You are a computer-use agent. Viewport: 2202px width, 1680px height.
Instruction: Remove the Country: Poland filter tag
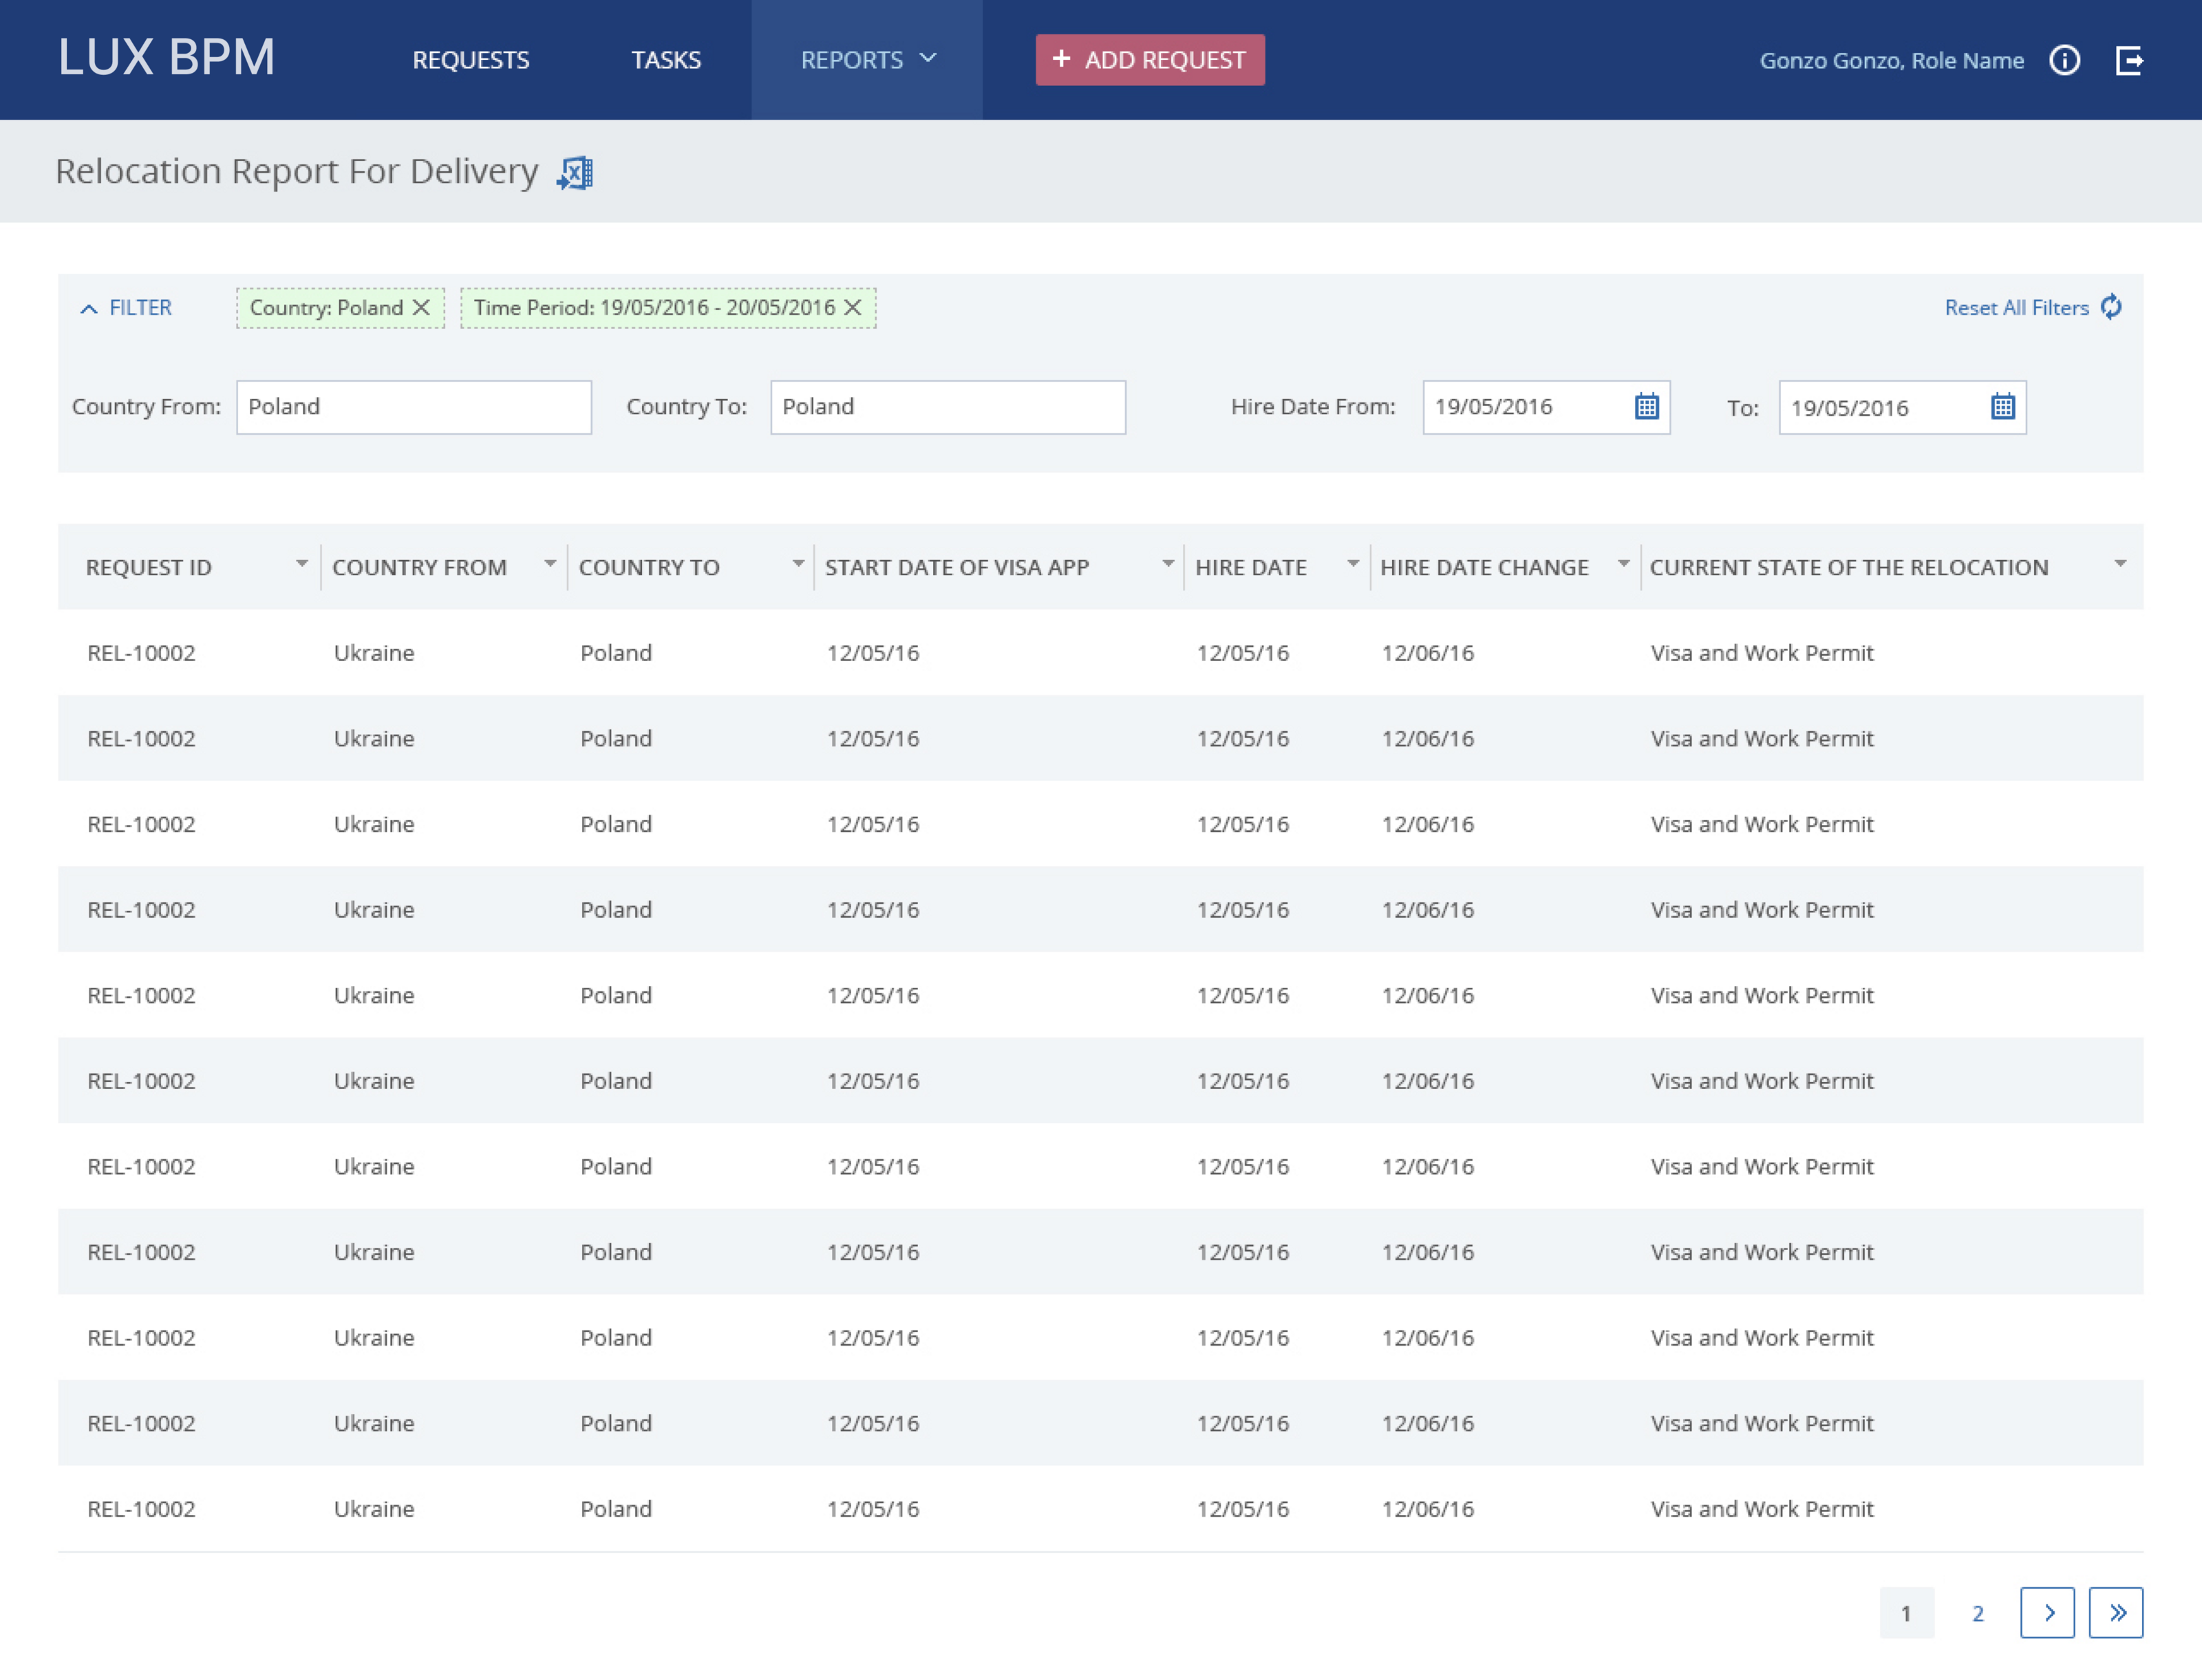(x=422, y=308)
